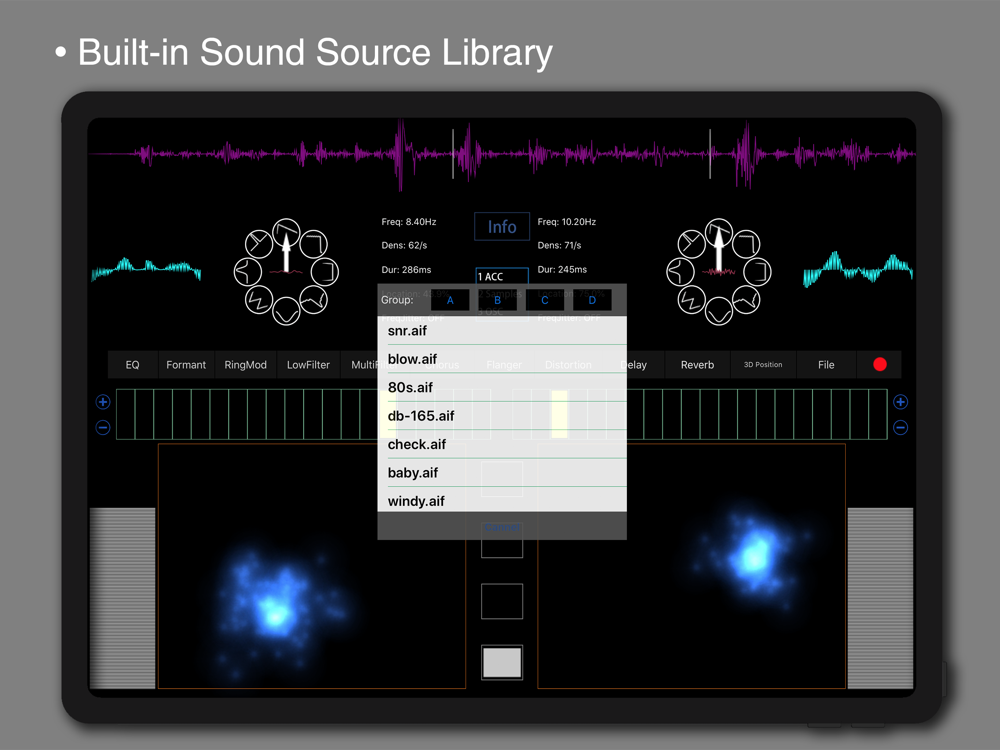This screenshot has width=1000, height=750.
Task: Open the EQ effect tab
Action: pyautogui.click(x=133, y=365)
